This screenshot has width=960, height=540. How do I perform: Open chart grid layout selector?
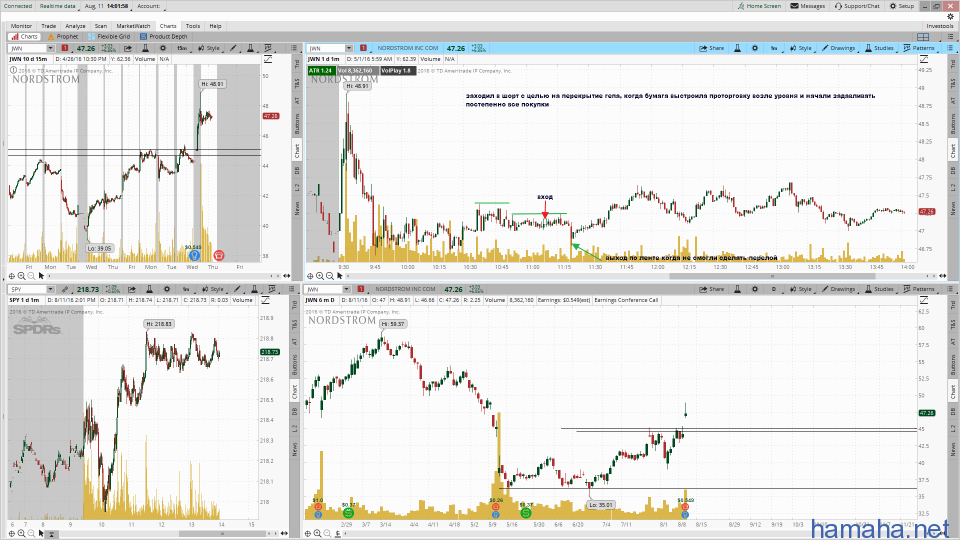point(923,37)
